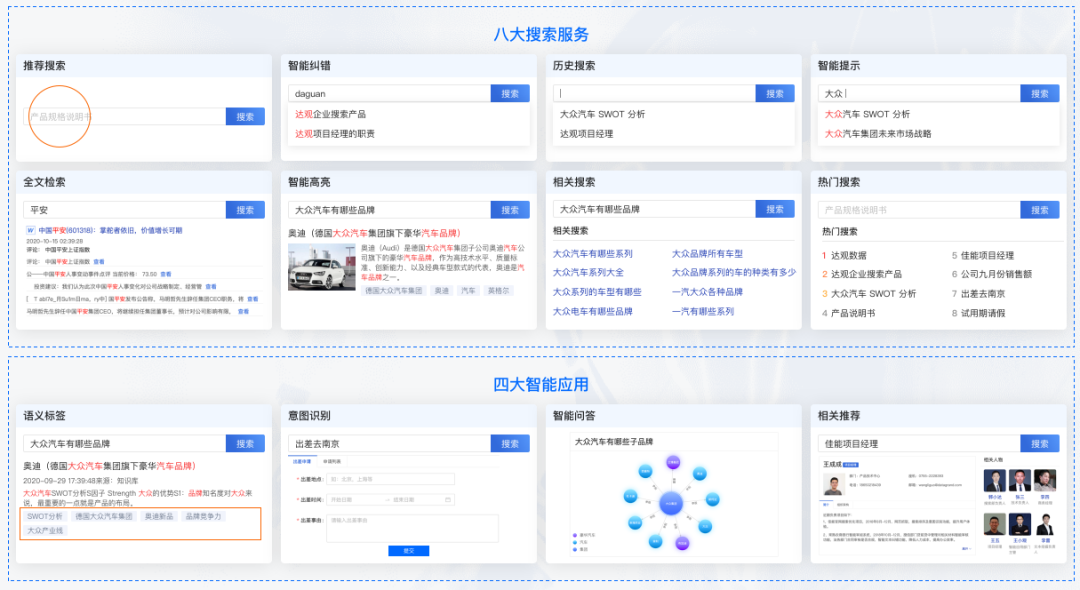The height and width of the screenshot is (590, 1080).
Task: Click the white Audi car thumbnail
Action: (x=322, y=267)
